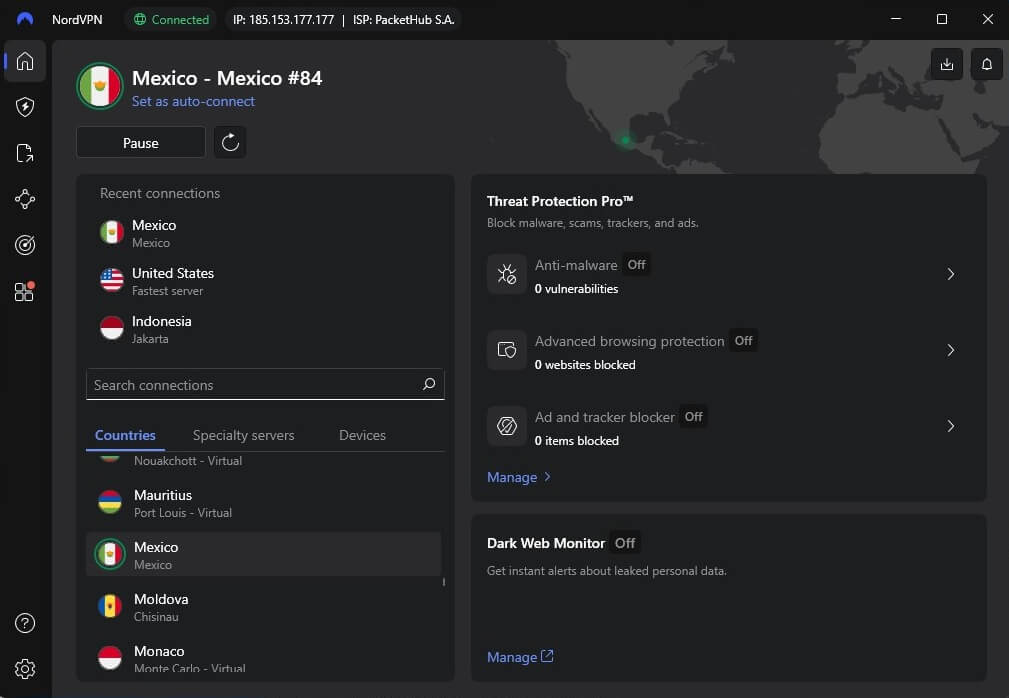
Task: Select Monaco in the country list
Action: click(264, 658)
